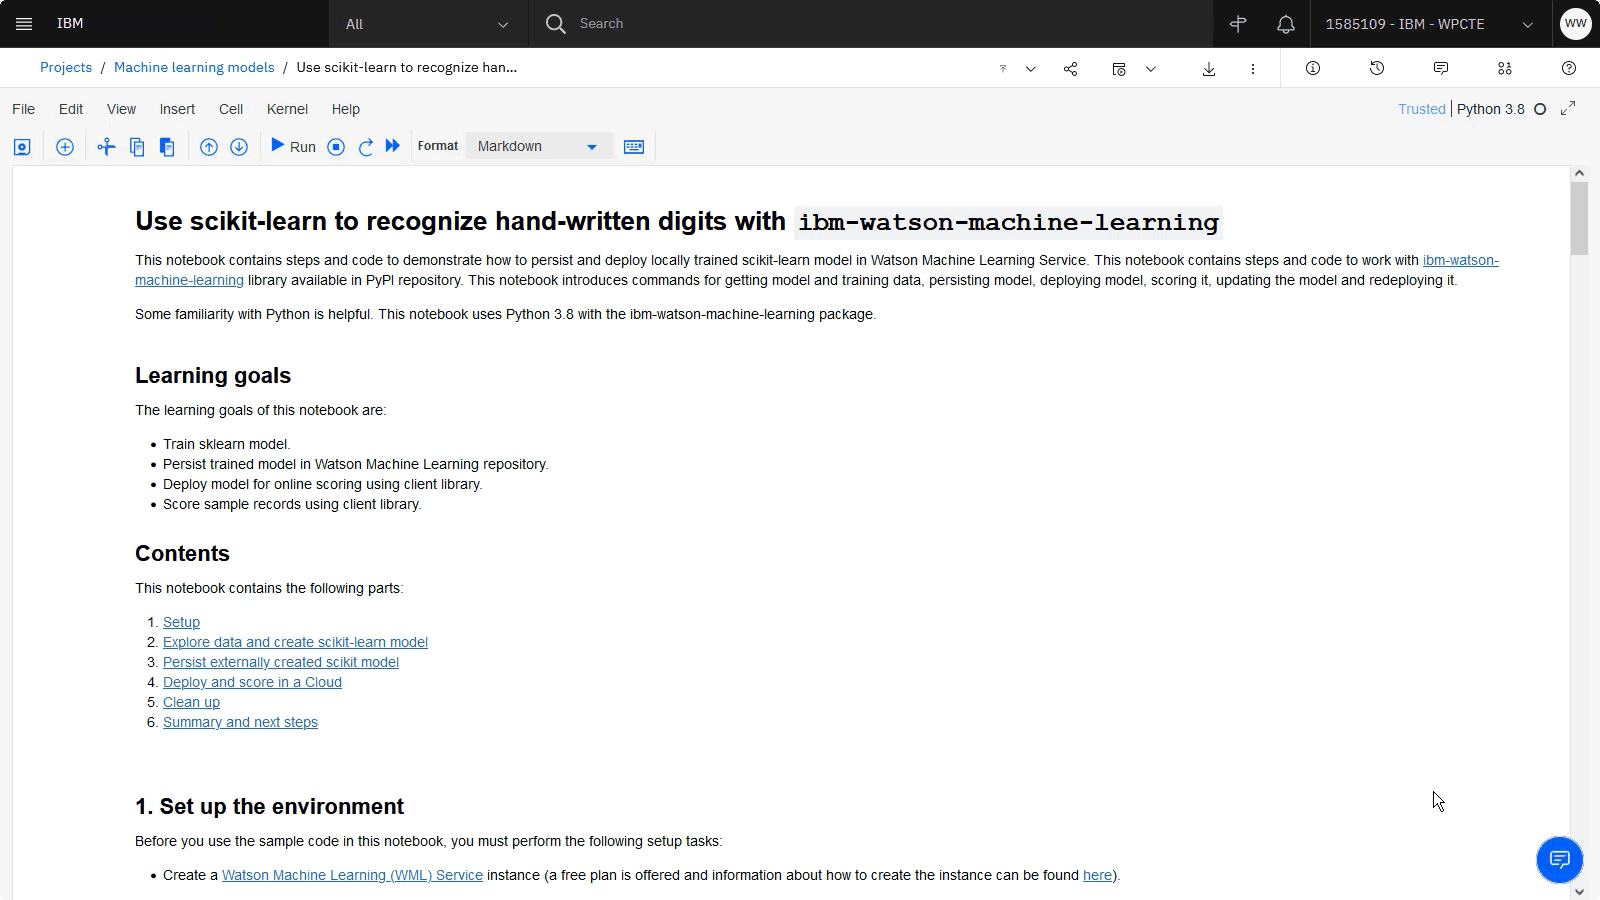Run the current cell with Run button
Screen dimensions: 1600x900
(293, 146)
